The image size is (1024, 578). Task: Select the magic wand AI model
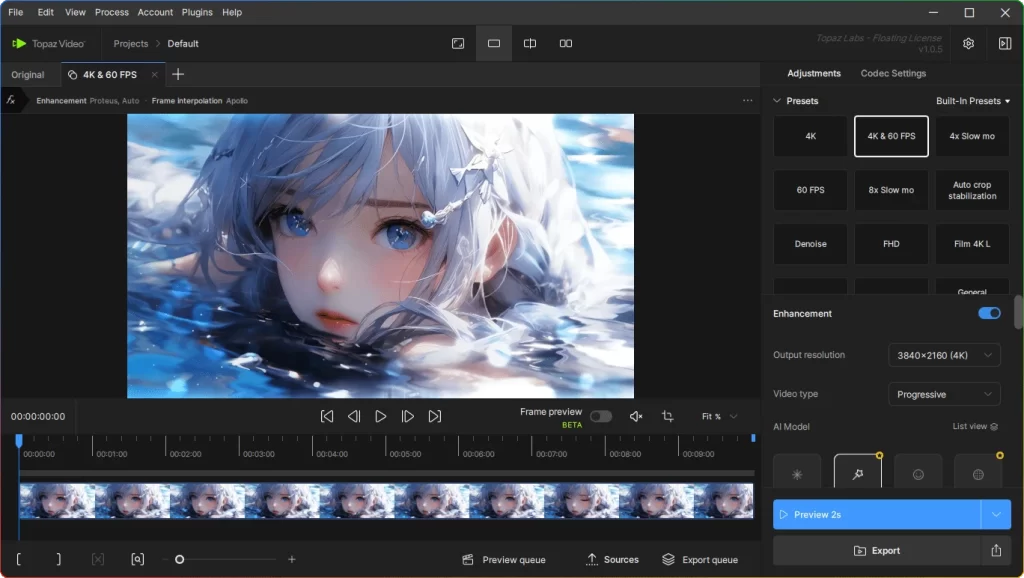click(x=857, y=471)
